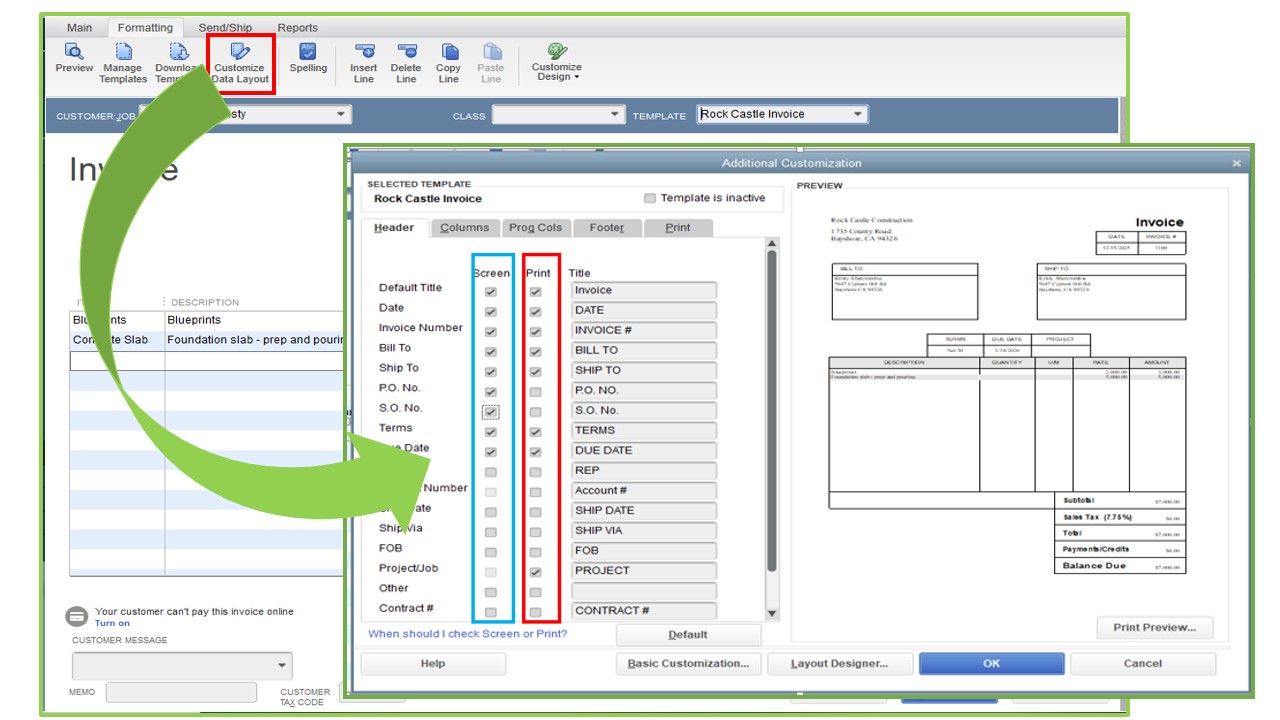Image resolution: width=1280 pixels, height=720 pixels.
Task: Open Manage Templates
Action: (x=123, y=52)
